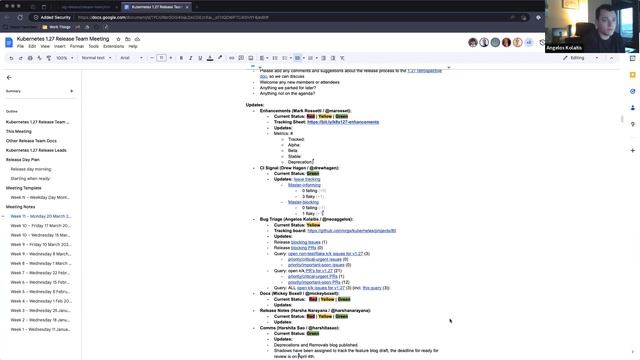
Task: Print the document with the printer icon
Action: click(x=30, y=58)
